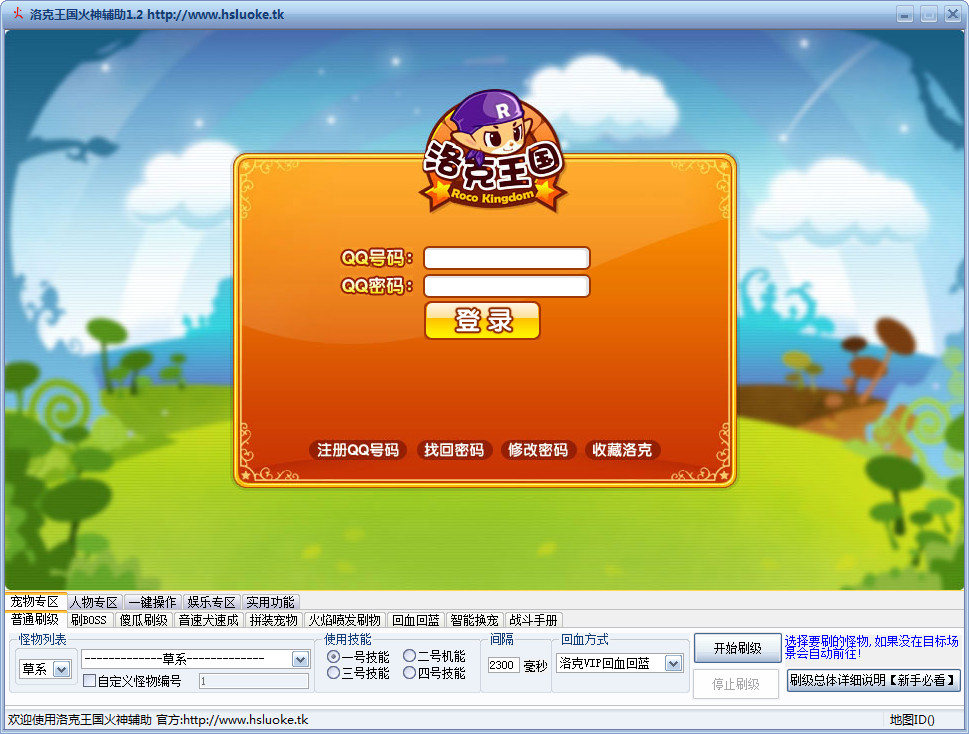Switch to the 宠物专区 tab

35,602
